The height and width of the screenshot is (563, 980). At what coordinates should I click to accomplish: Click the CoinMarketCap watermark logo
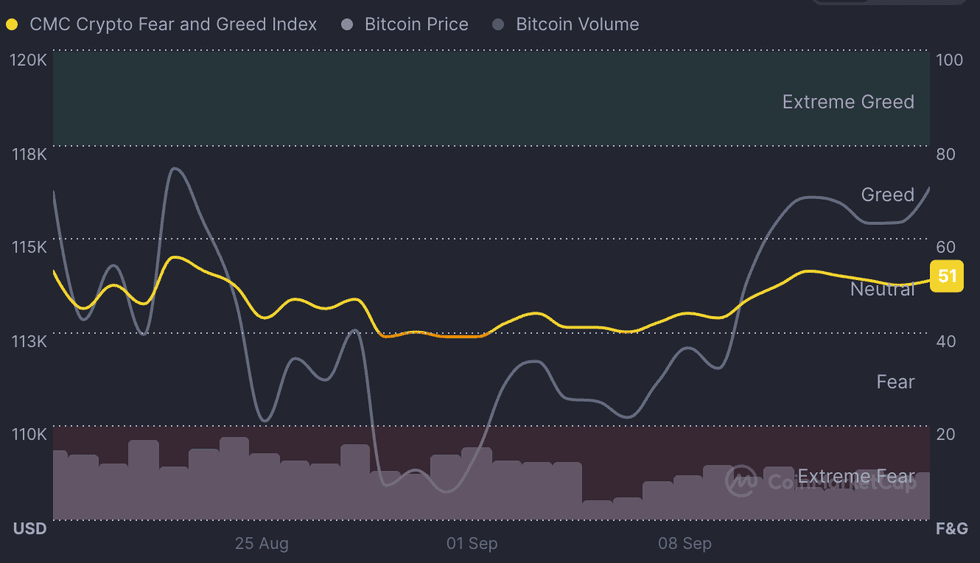click(x=741, y=481)
